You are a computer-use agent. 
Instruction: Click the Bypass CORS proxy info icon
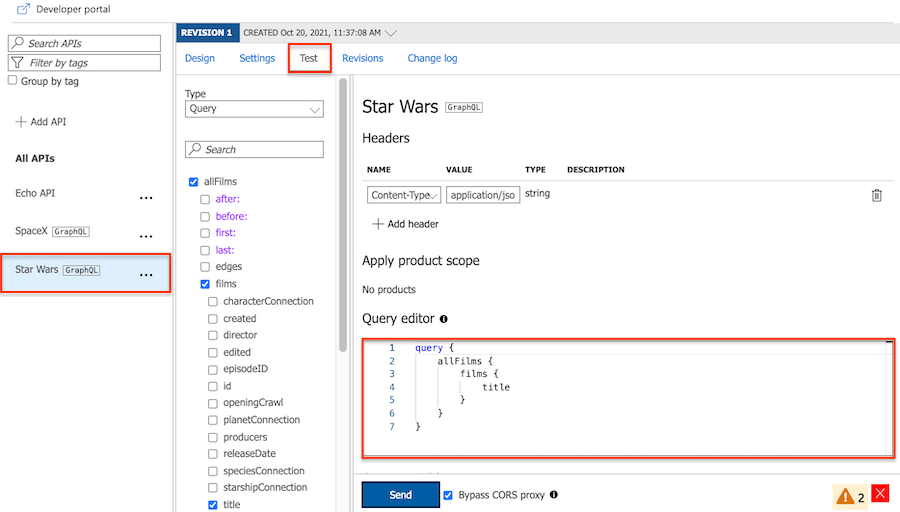click(554, 494)
